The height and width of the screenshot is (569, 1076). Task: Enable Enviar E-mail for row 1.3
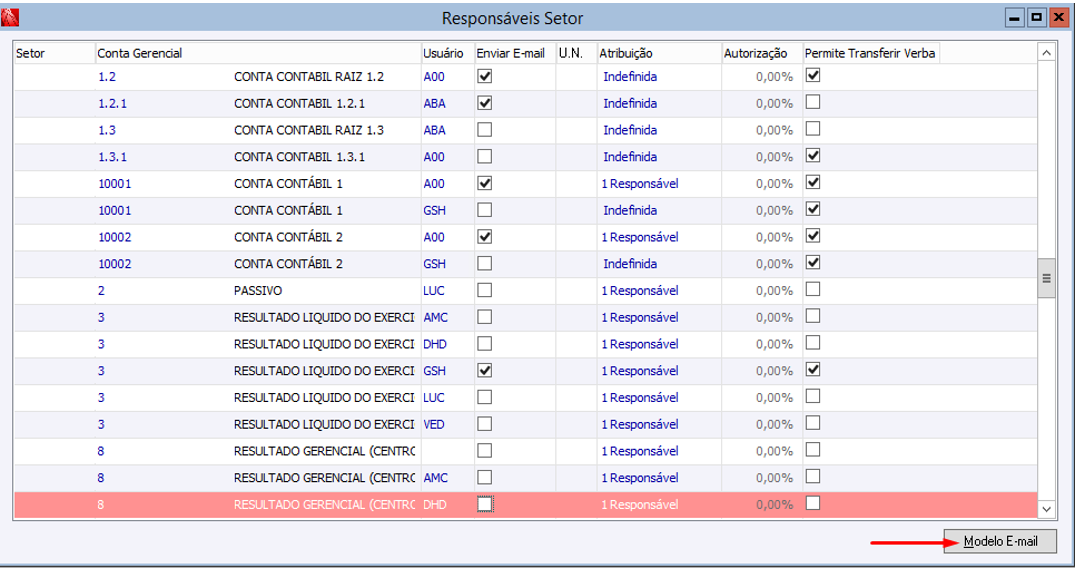[x=484, y=130]
